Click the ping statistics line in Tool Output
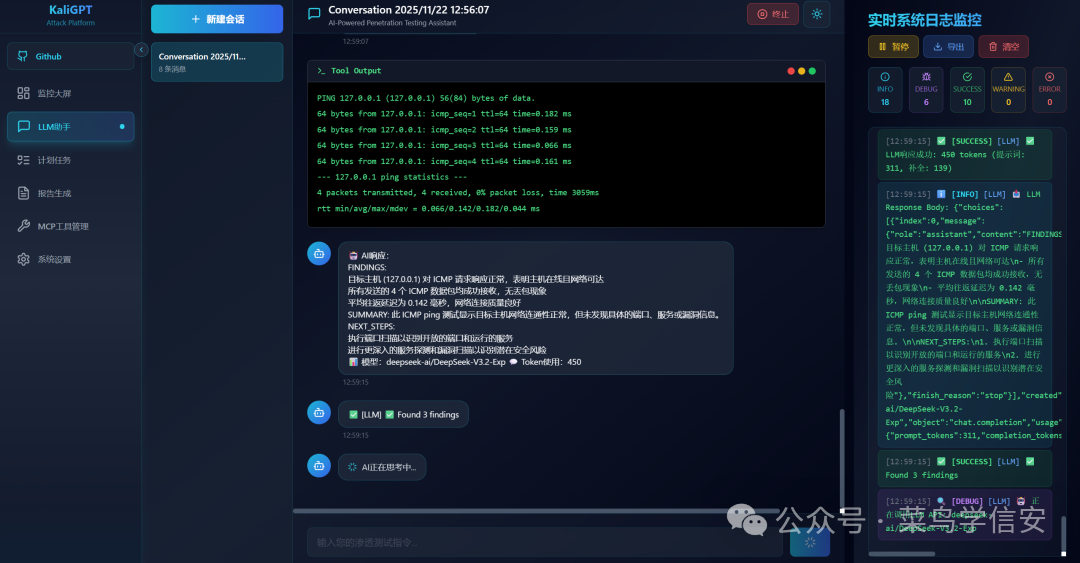The height and width of the screenshot is (563, 1080). tap(392, 177)
